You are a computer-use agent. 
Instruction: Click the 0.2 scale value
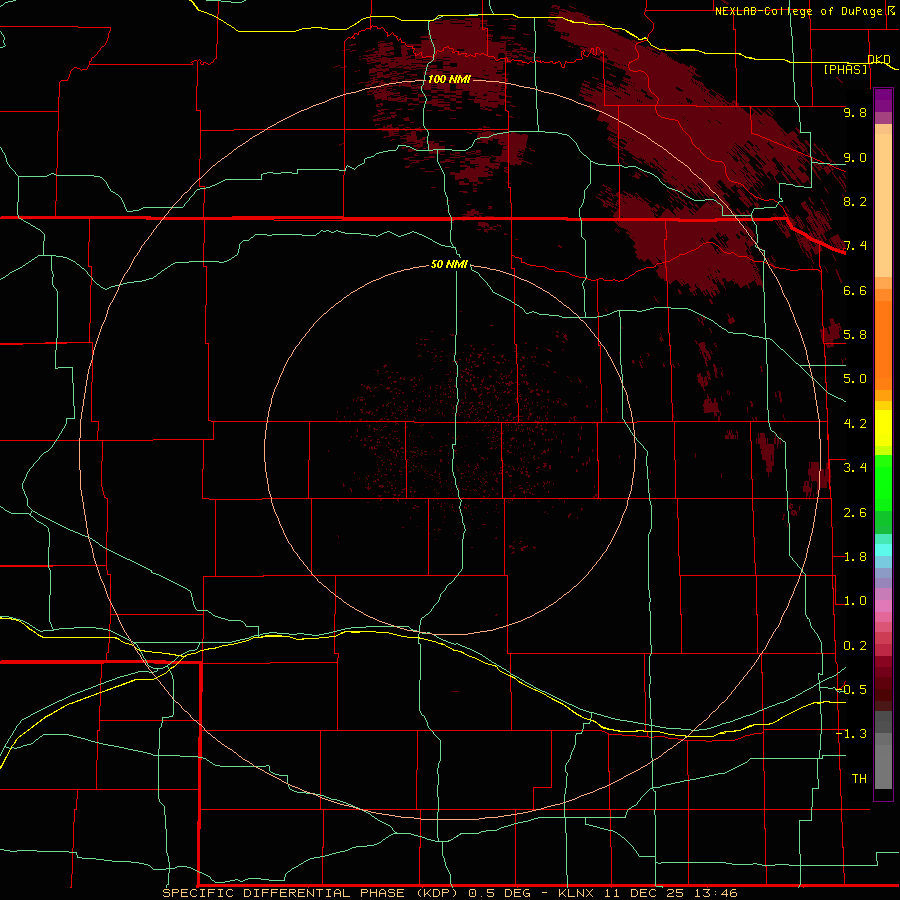[x=855, y=646]
